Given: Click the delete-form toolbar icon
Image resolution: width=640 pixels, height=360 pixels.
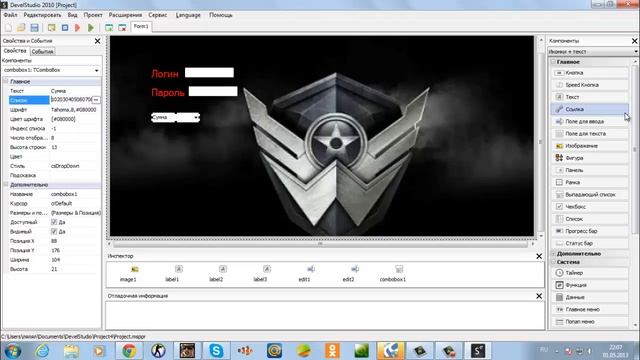Looking at the screenshot, I should click(x=122, y=28).
